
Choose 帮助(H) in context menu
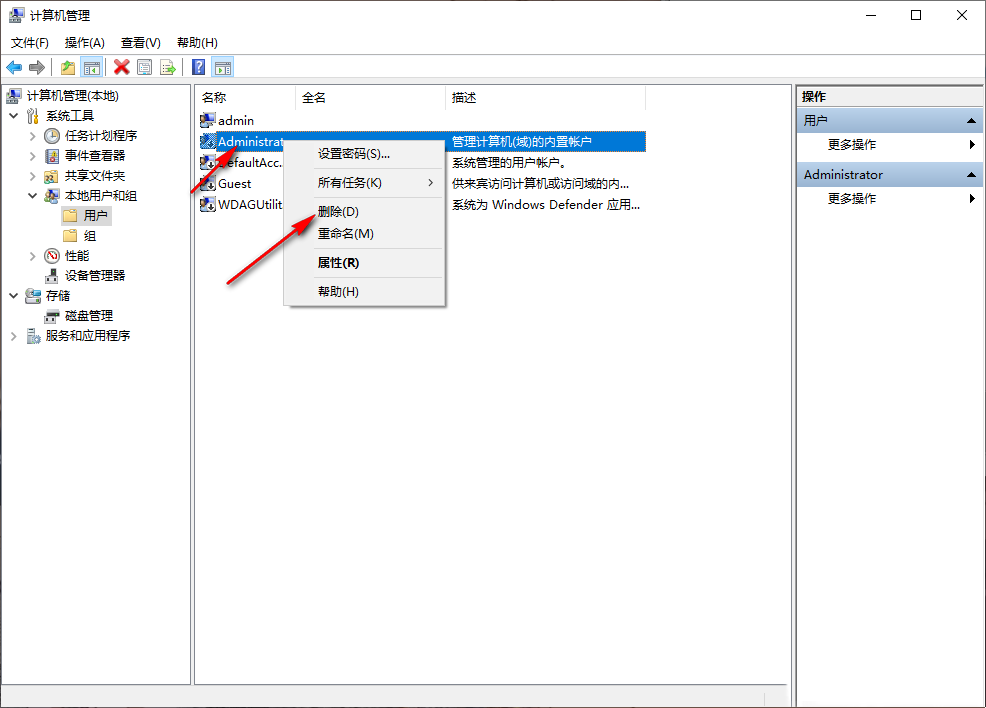pos(365,292)
